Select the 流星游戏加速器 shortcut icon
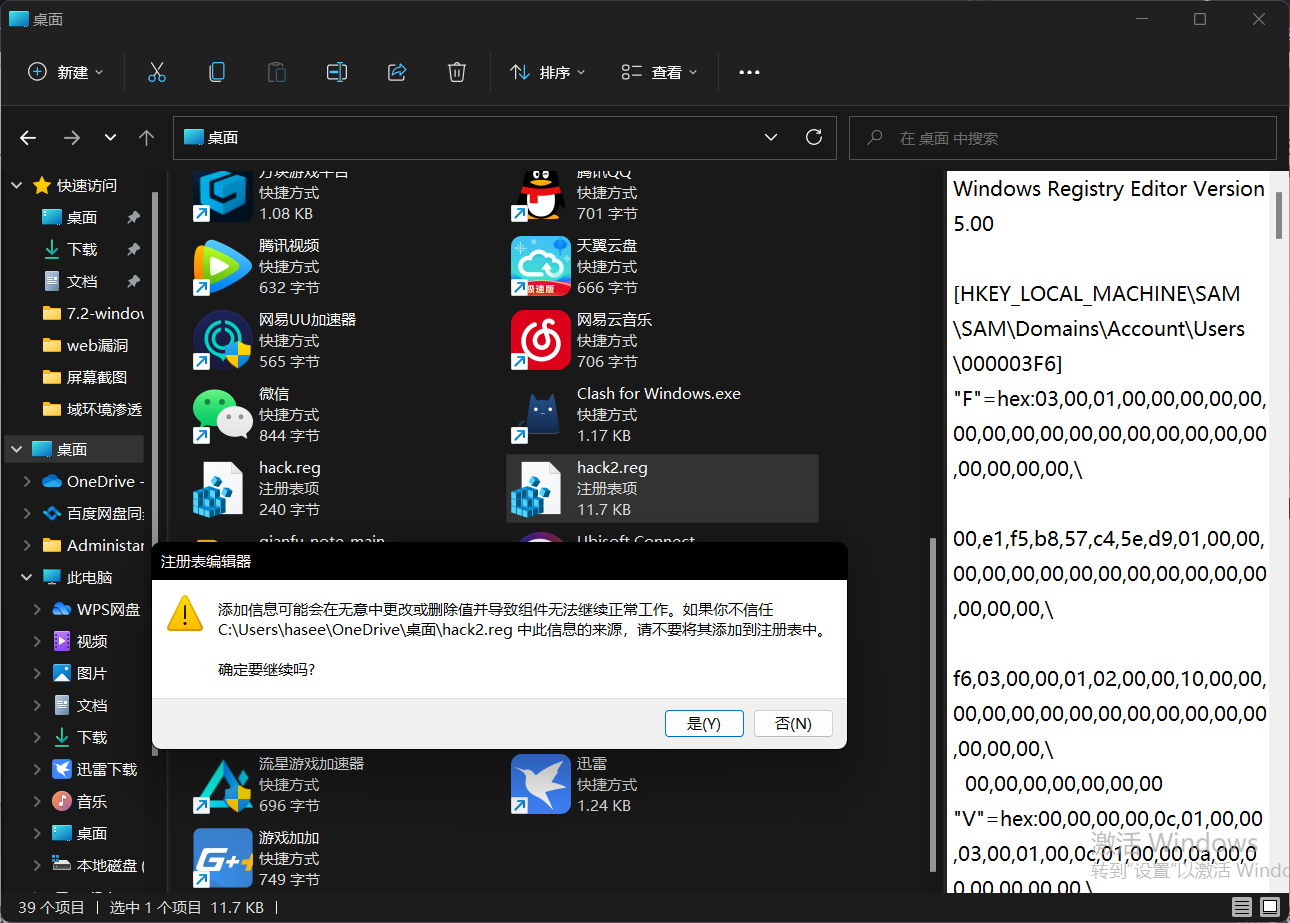The width and height of the screenshot is (1290, 923). pos(222,784)
